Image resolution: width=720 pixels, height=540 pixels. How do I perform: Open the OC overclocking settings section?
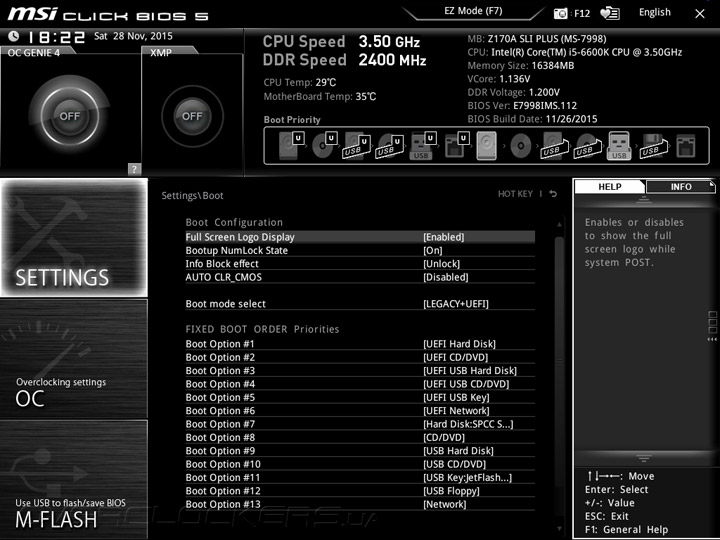coord(74,359)
